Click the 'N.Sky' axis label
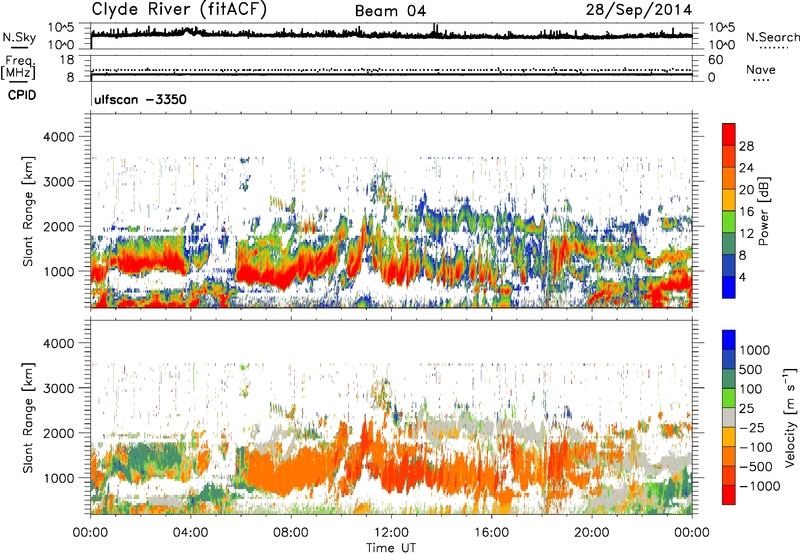 tap(19, 37)
